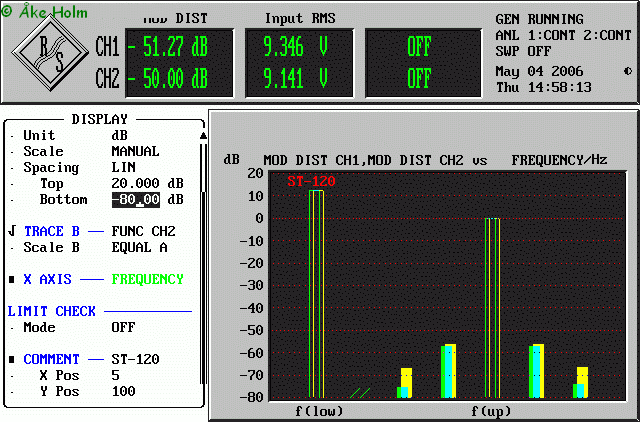Select the Unit dB setting
Image resolution: width=640 pixels, height=422 pixels.
(x=120, y=135)
